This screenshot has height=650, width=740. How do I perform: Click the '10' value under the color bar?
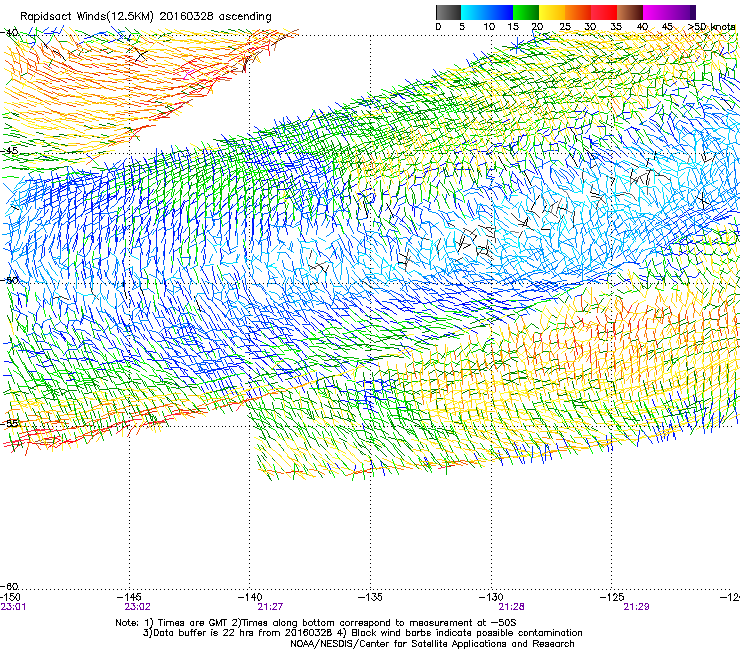pyautogui.click(x=489, y=27)
